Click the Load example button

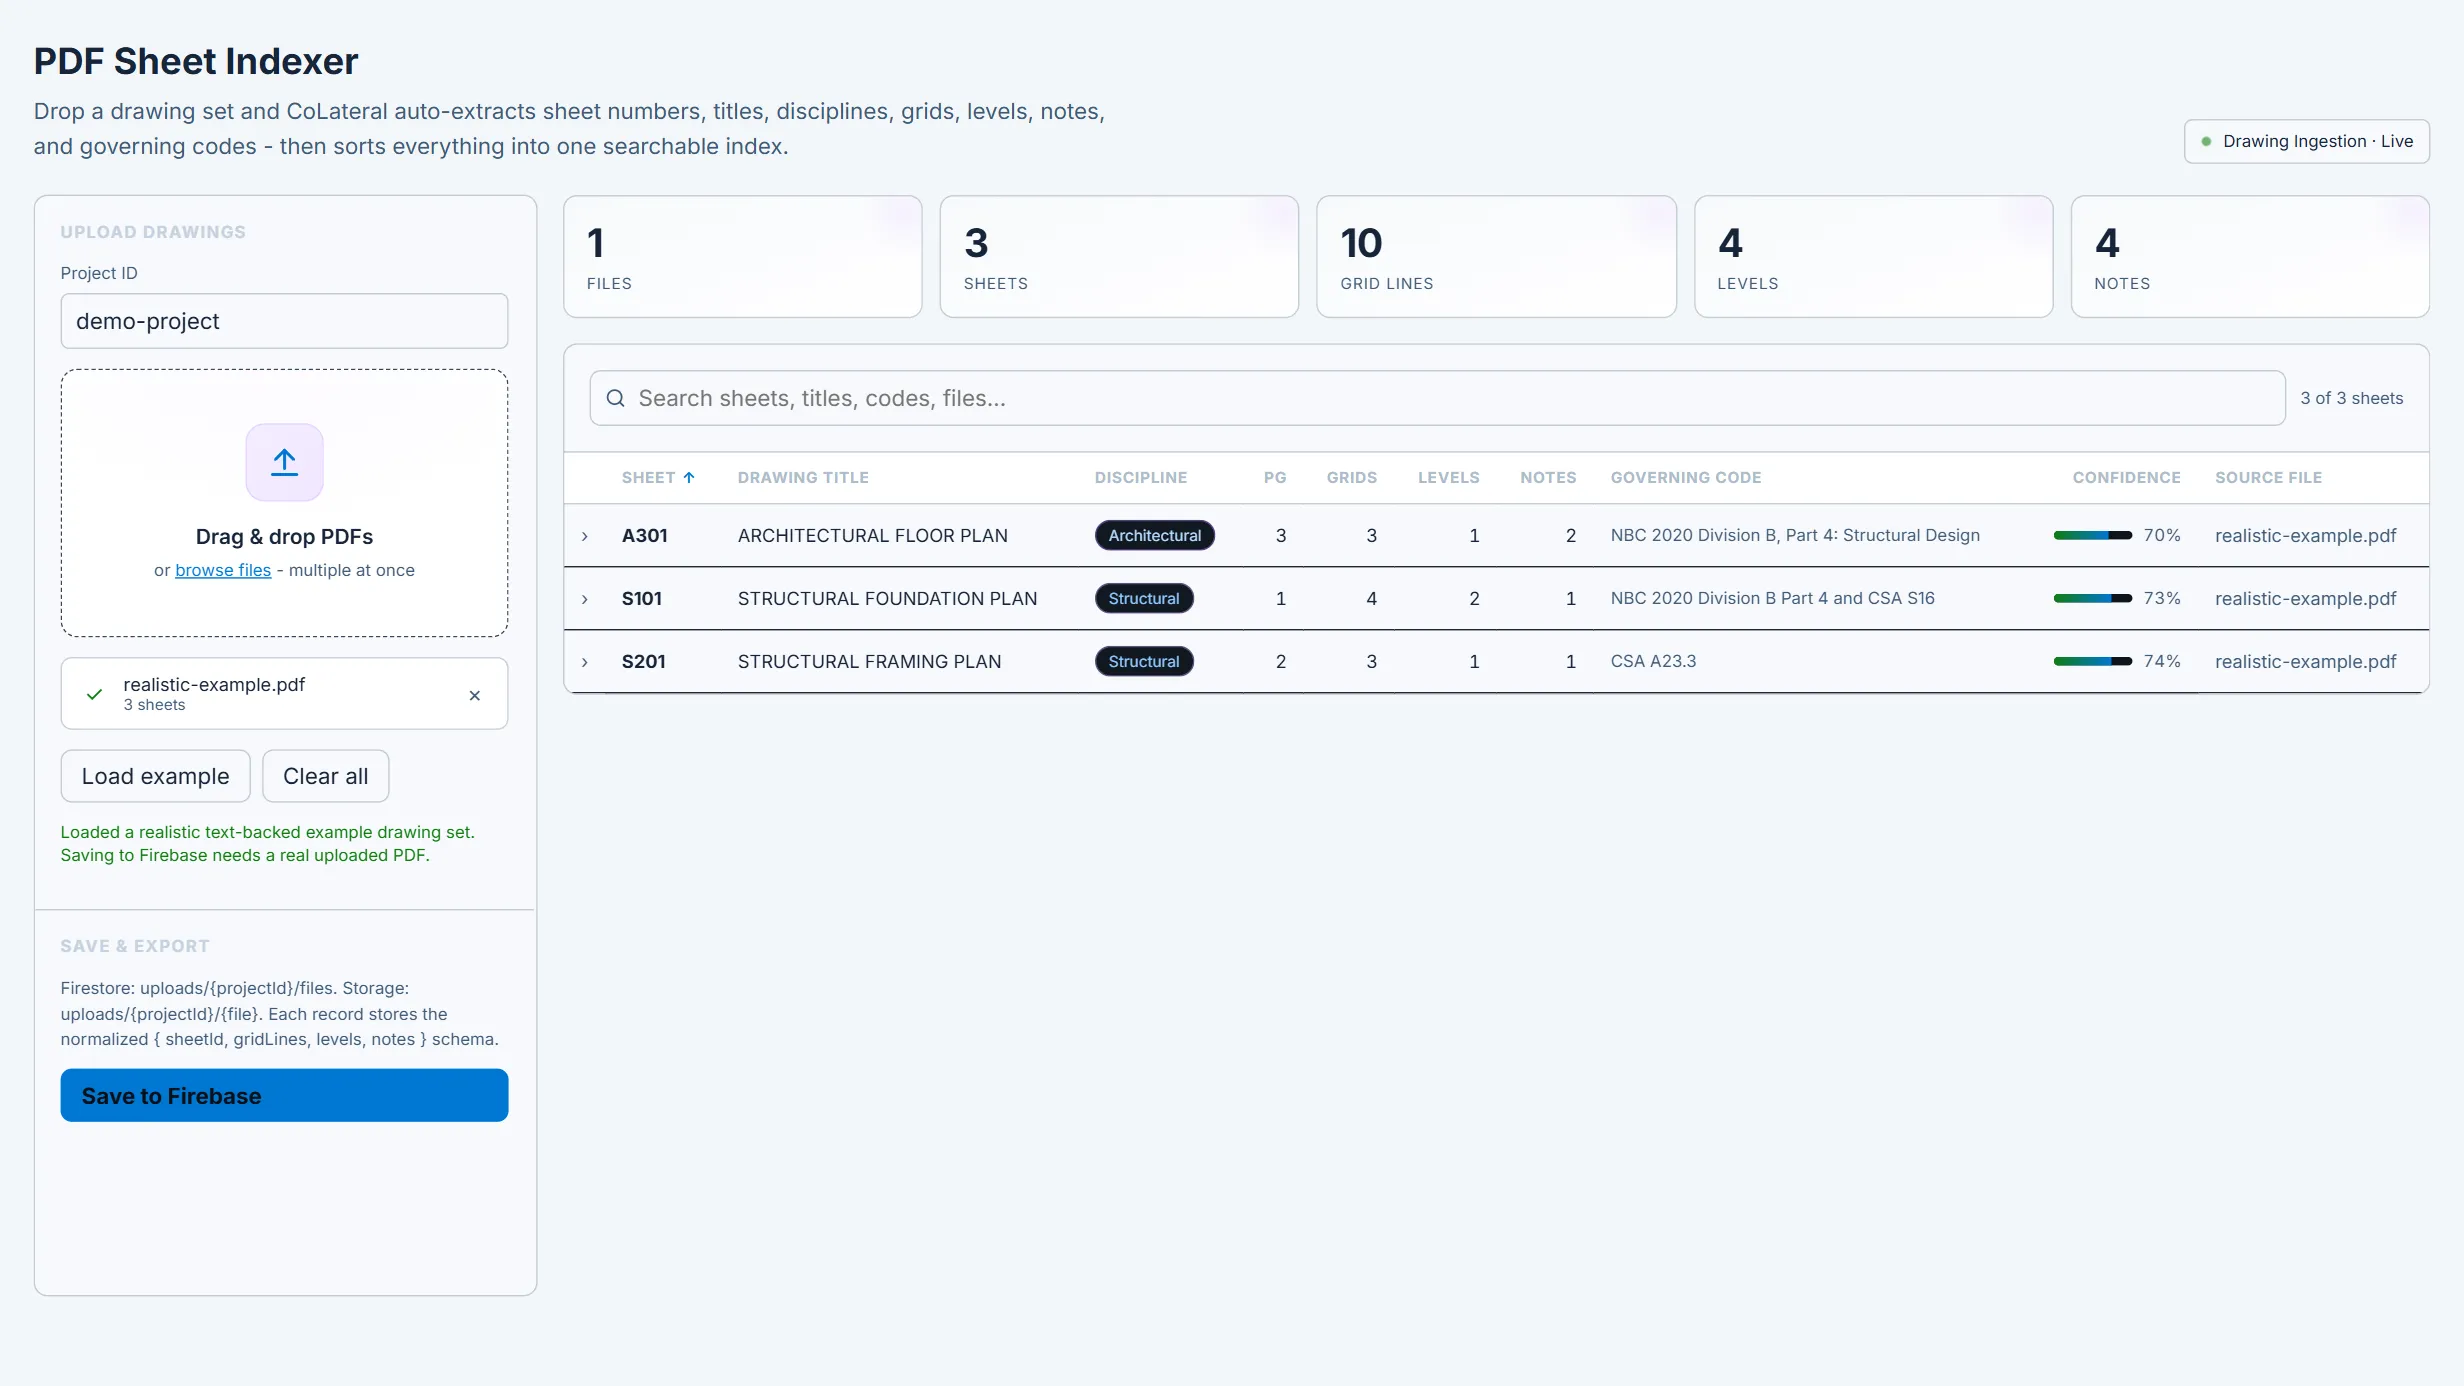pyautogui.click(x=155, y=776)
